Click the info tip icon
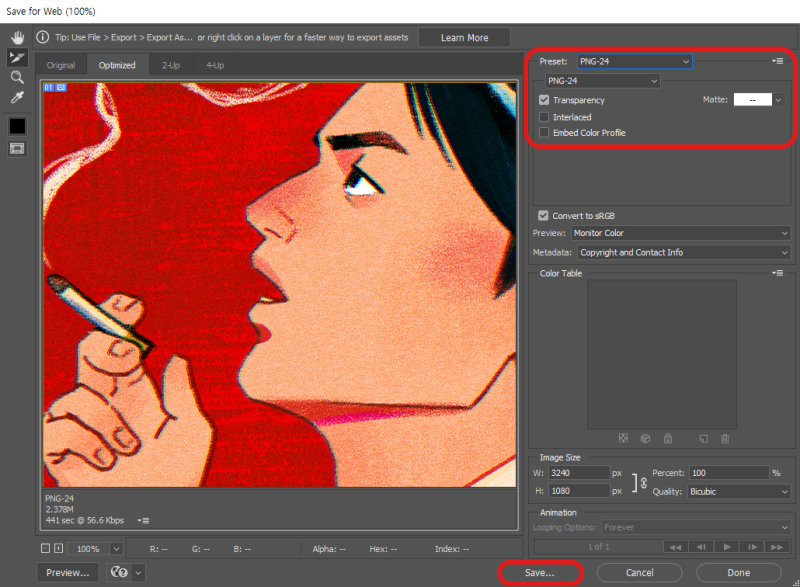Image resolution: width=800 pixels, height=587 pixels. 43,37
